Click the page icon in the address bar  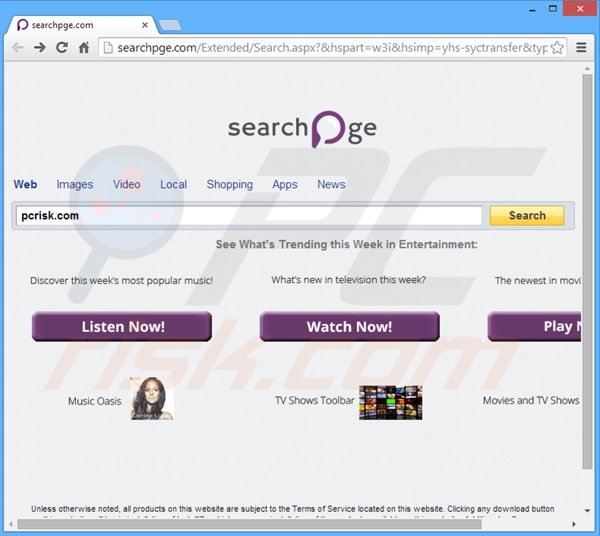tap(108, 48)
